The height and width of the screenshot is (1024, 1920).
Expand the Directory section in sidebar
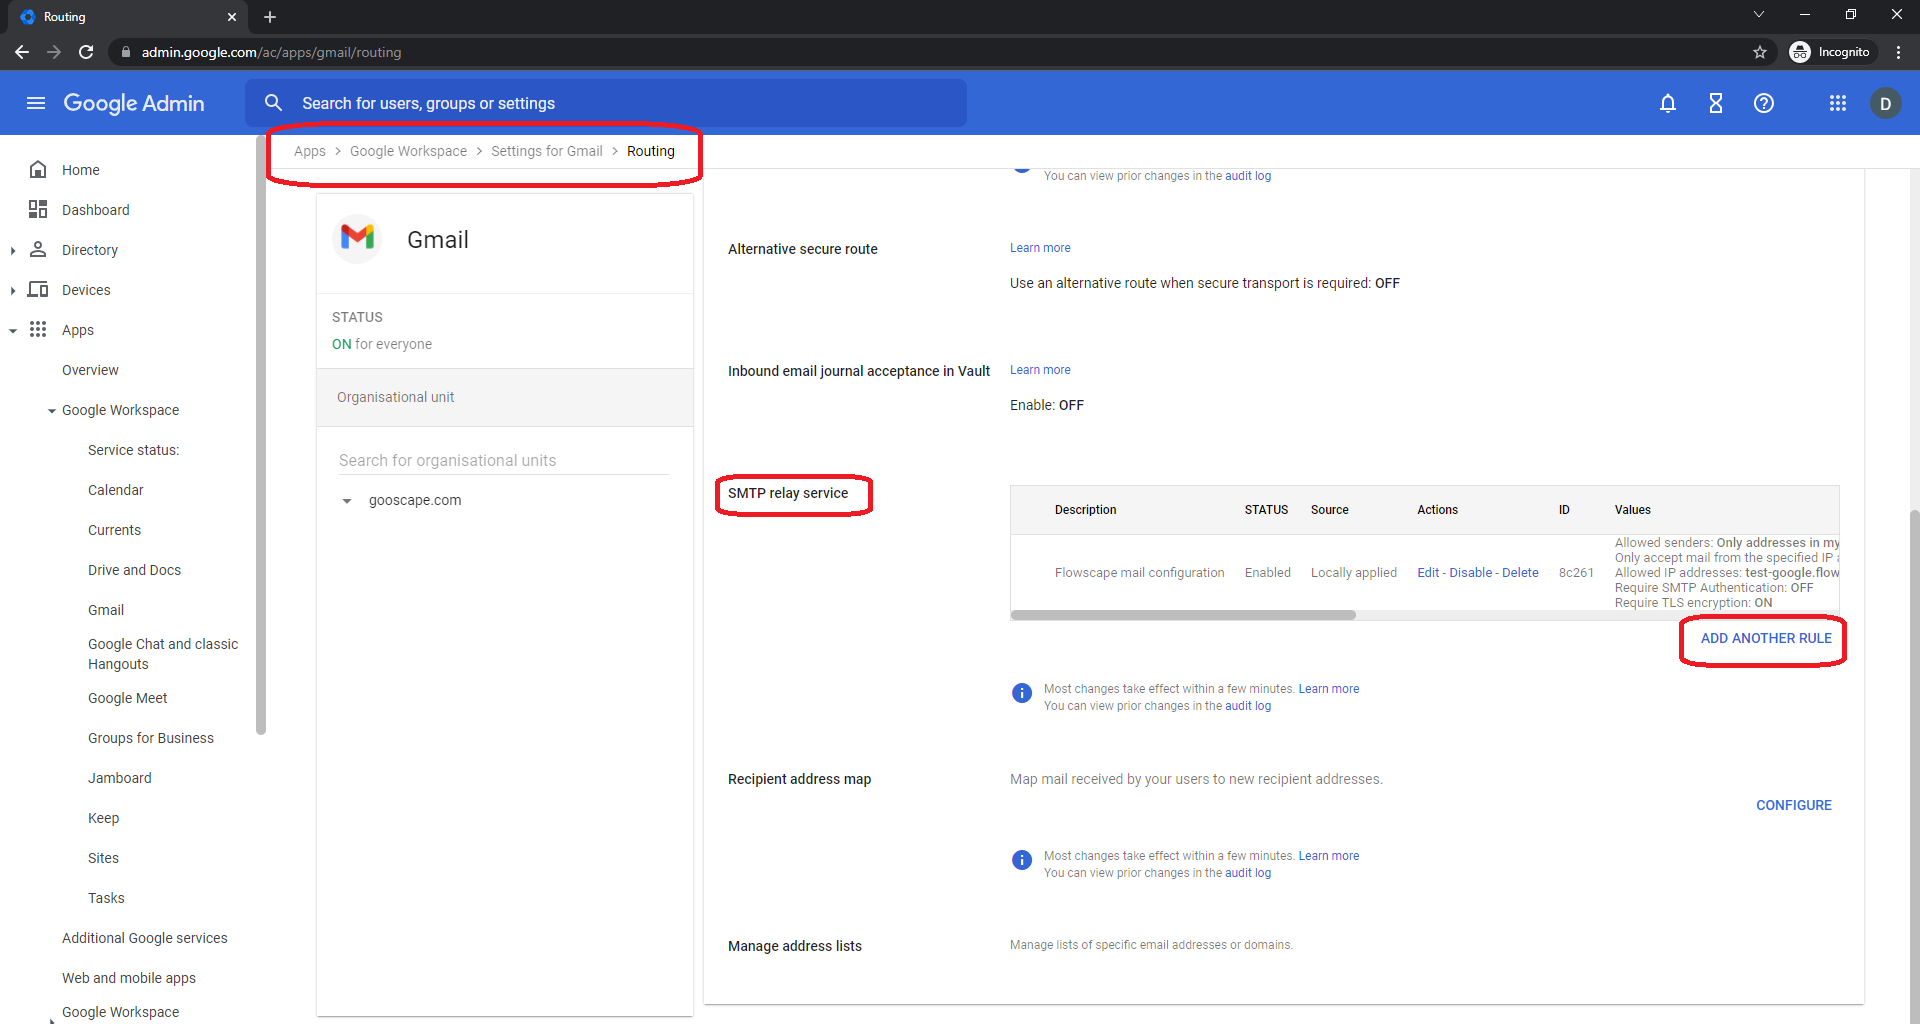click(13, 250)
